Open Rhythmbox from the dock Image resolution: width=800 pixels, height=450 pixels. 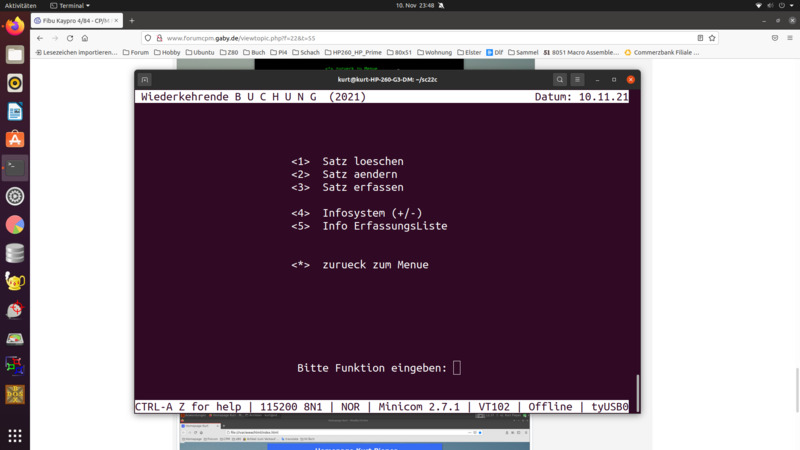[15, 83]
